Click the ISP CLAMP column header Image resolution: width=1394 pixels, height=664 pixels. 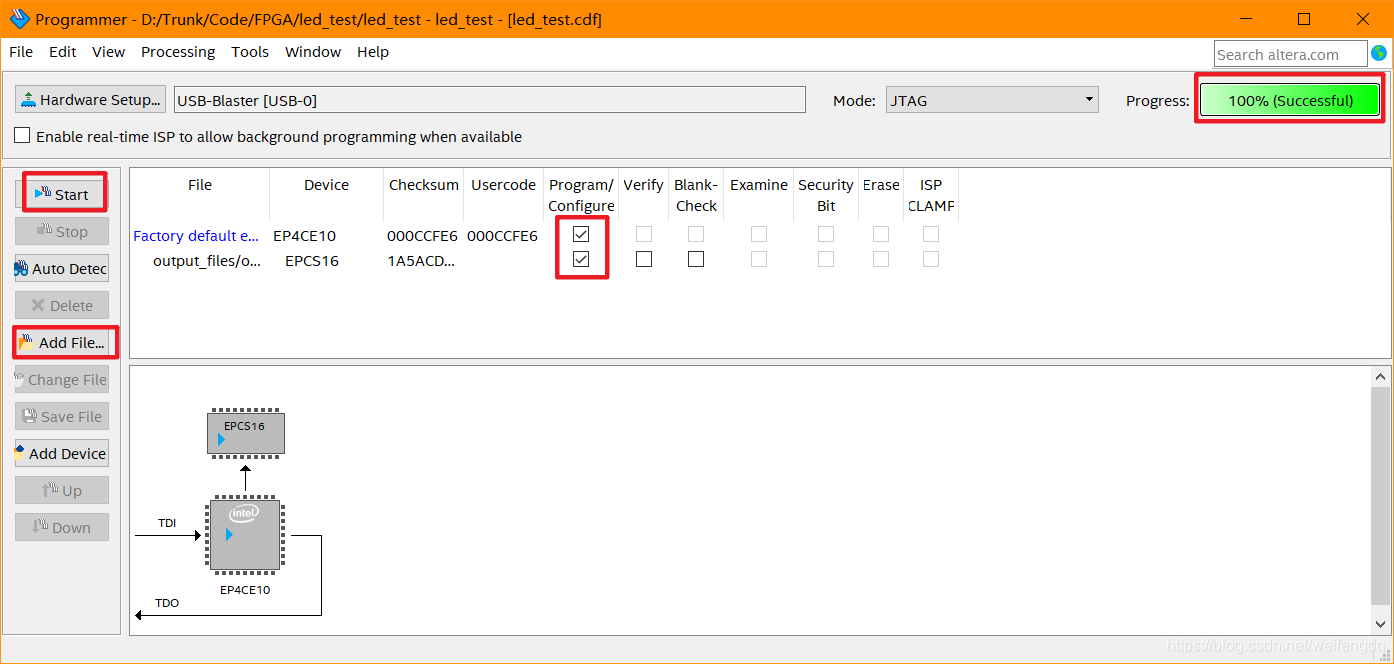click(931, 195)
